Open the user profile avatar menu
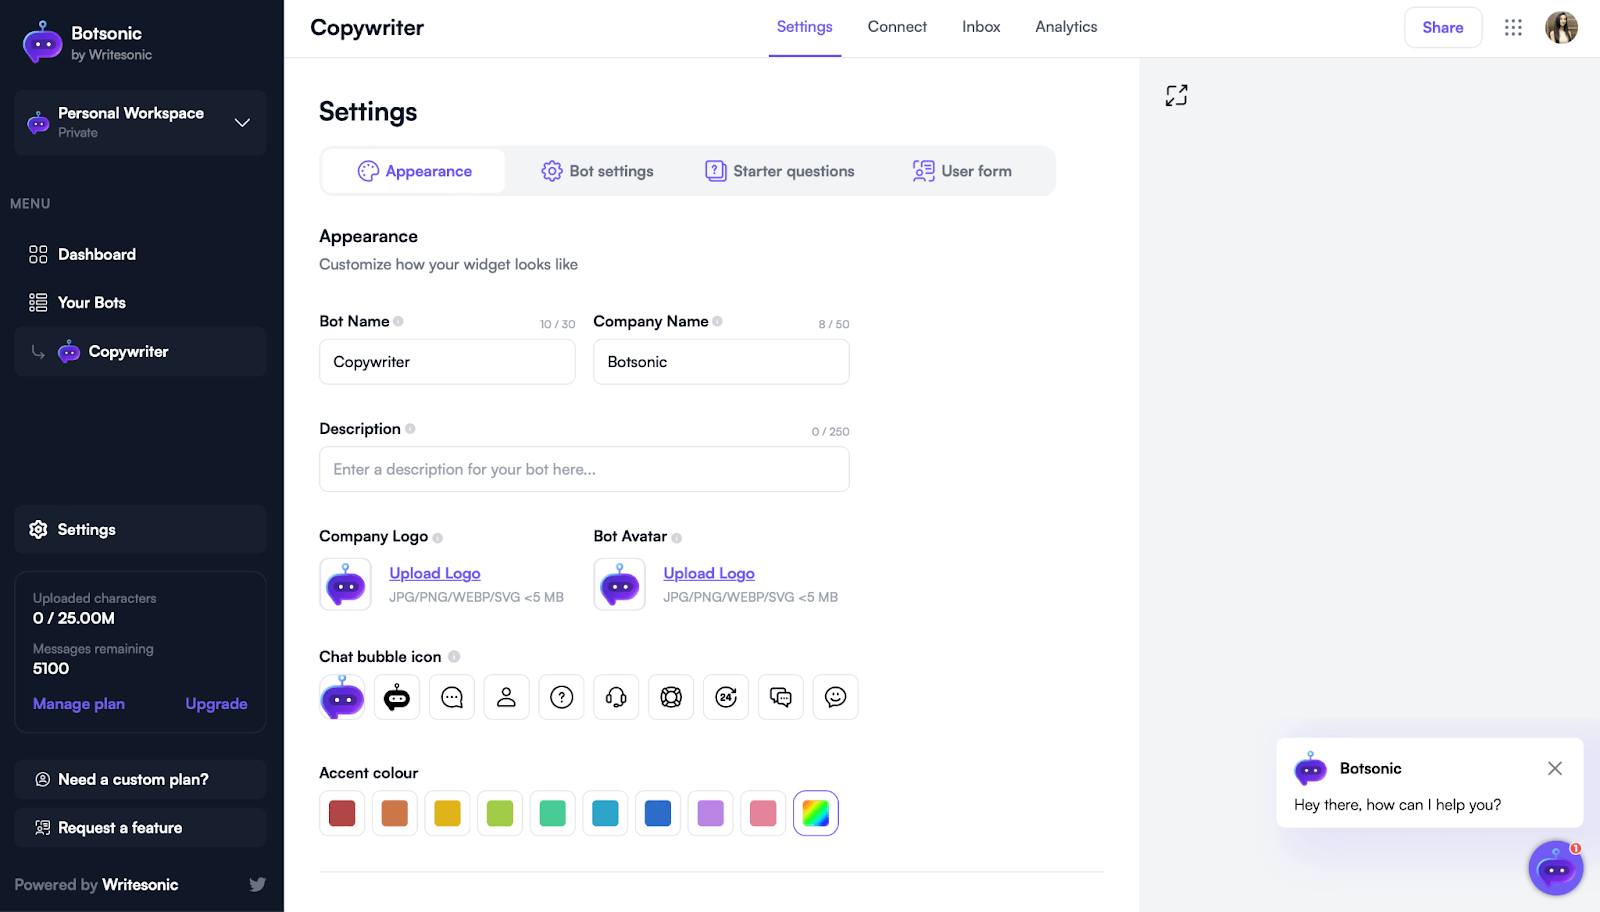The height and width of the screenshot is (912, 1600). [1561, 28]
